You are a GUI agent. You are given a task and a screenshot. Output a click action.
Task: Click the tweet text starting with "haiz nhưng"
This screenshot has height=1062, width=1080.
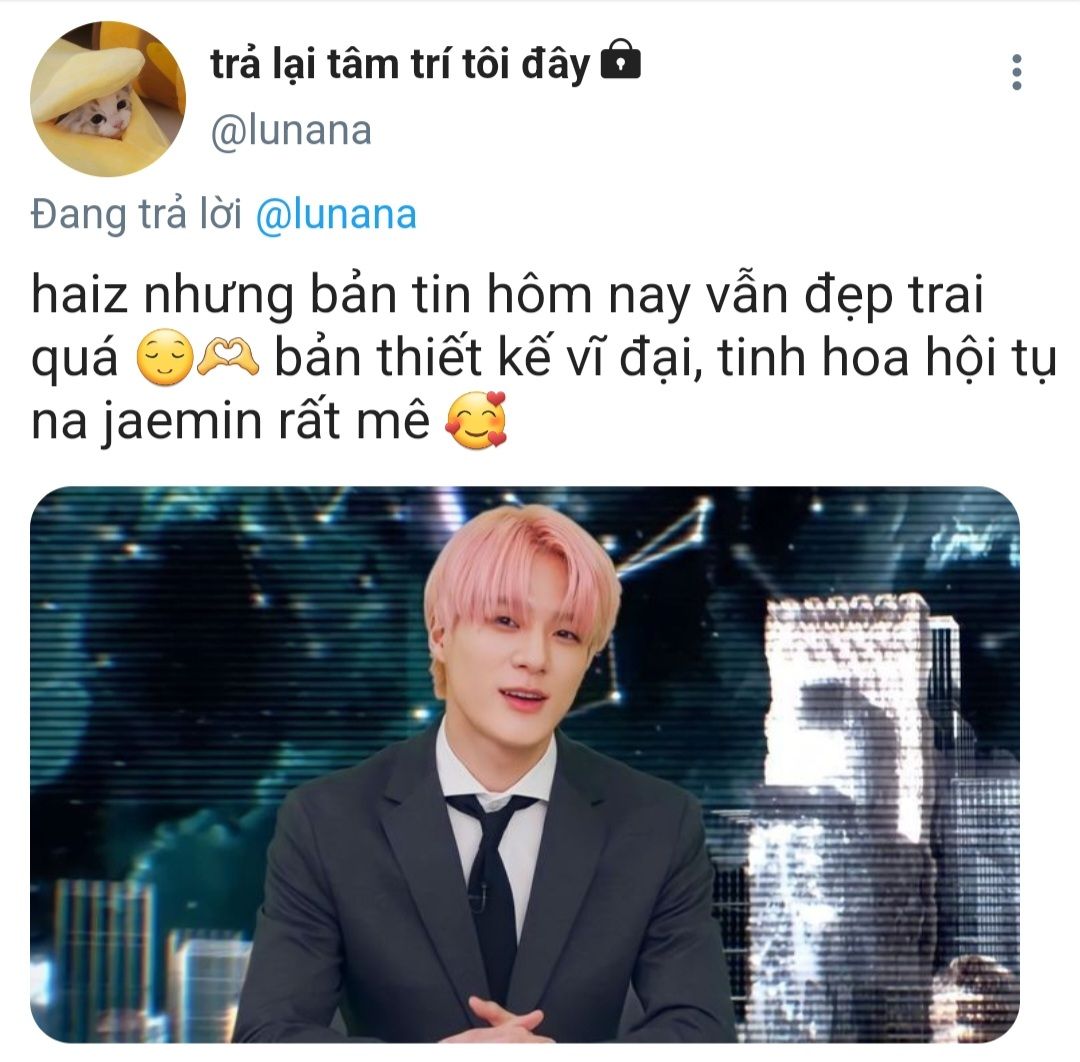[544, 357]
